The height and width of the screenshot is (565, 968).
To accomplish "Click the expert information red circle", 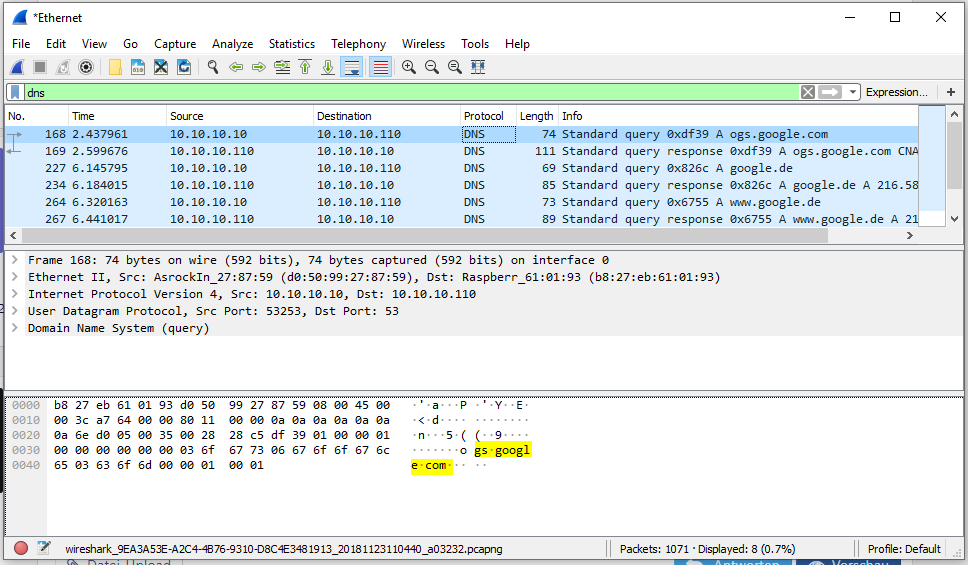I will coord(21,548).
